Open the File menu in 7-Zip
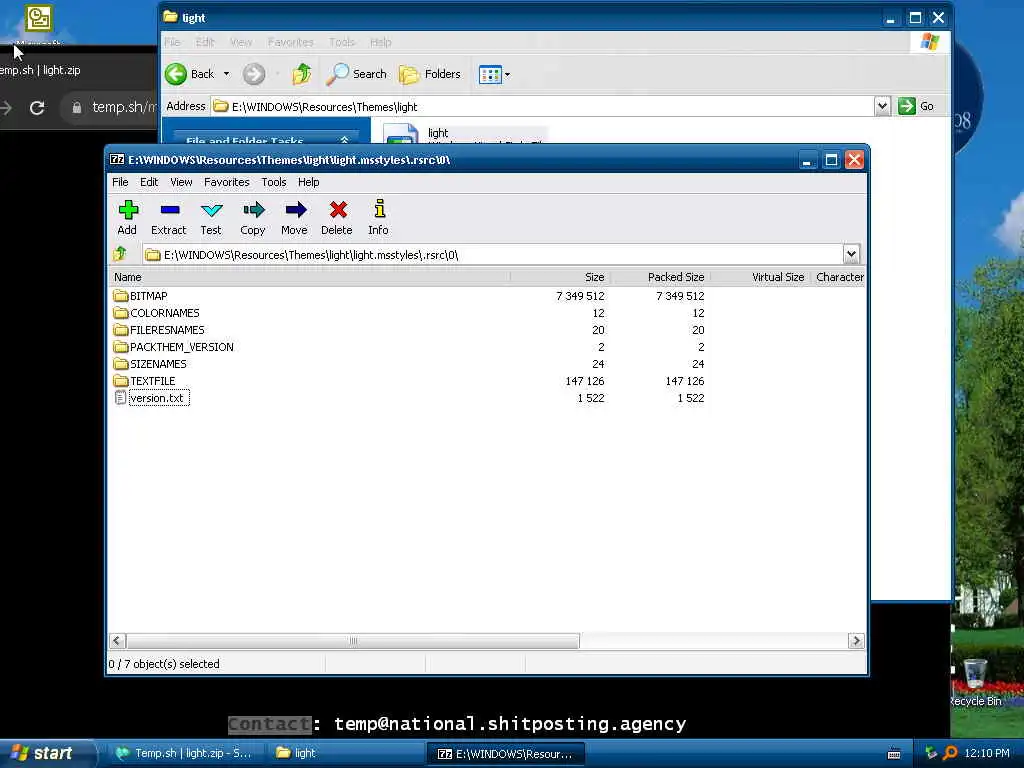Image resolution: width=1024 pixels, height=768 pixels. [120, 182]
